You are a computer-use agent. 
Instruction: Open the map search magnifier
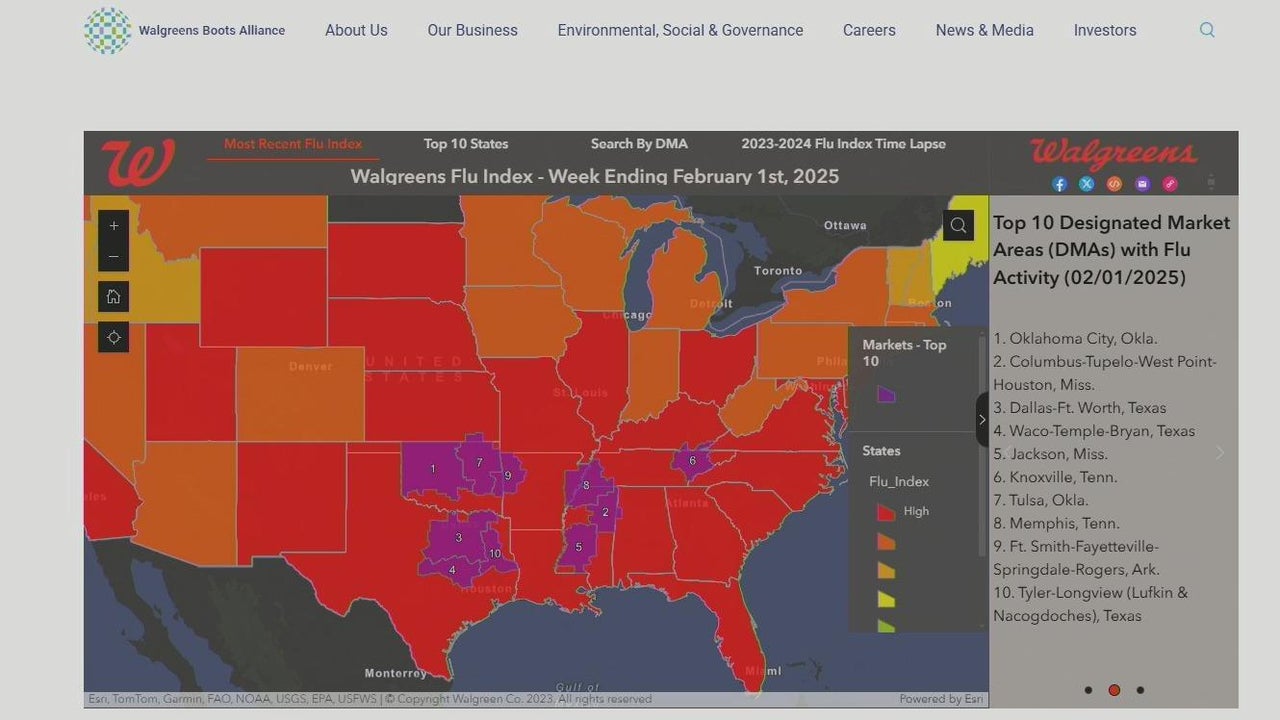958,225
